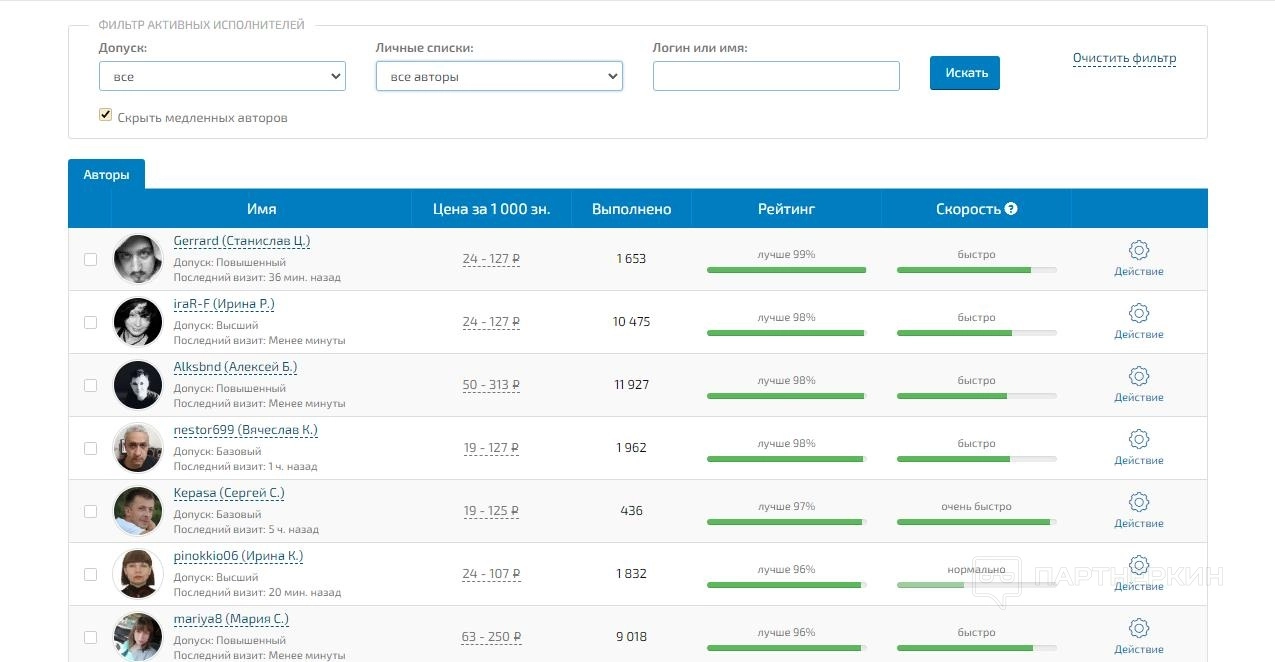This screenshot has height=662, width=1275.
Task: Tick the checkbox for nestor699's row
Action: click(91, 448)
